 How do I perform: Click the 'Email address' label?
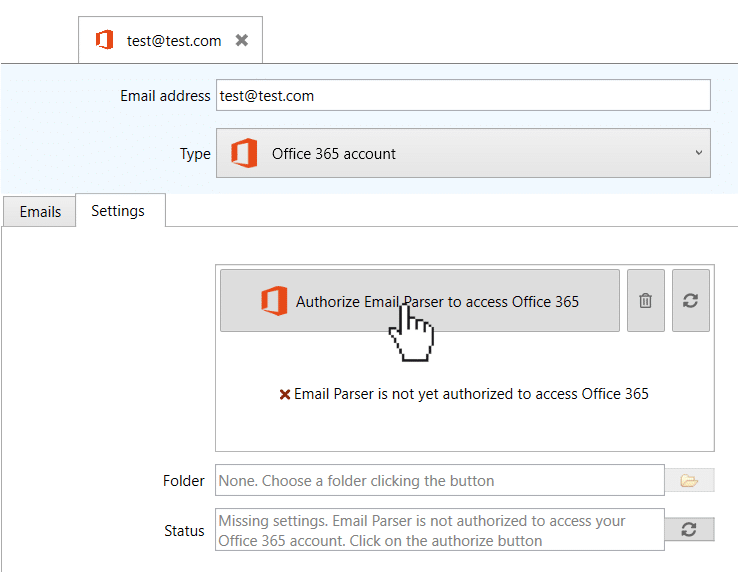pos(165,96)
